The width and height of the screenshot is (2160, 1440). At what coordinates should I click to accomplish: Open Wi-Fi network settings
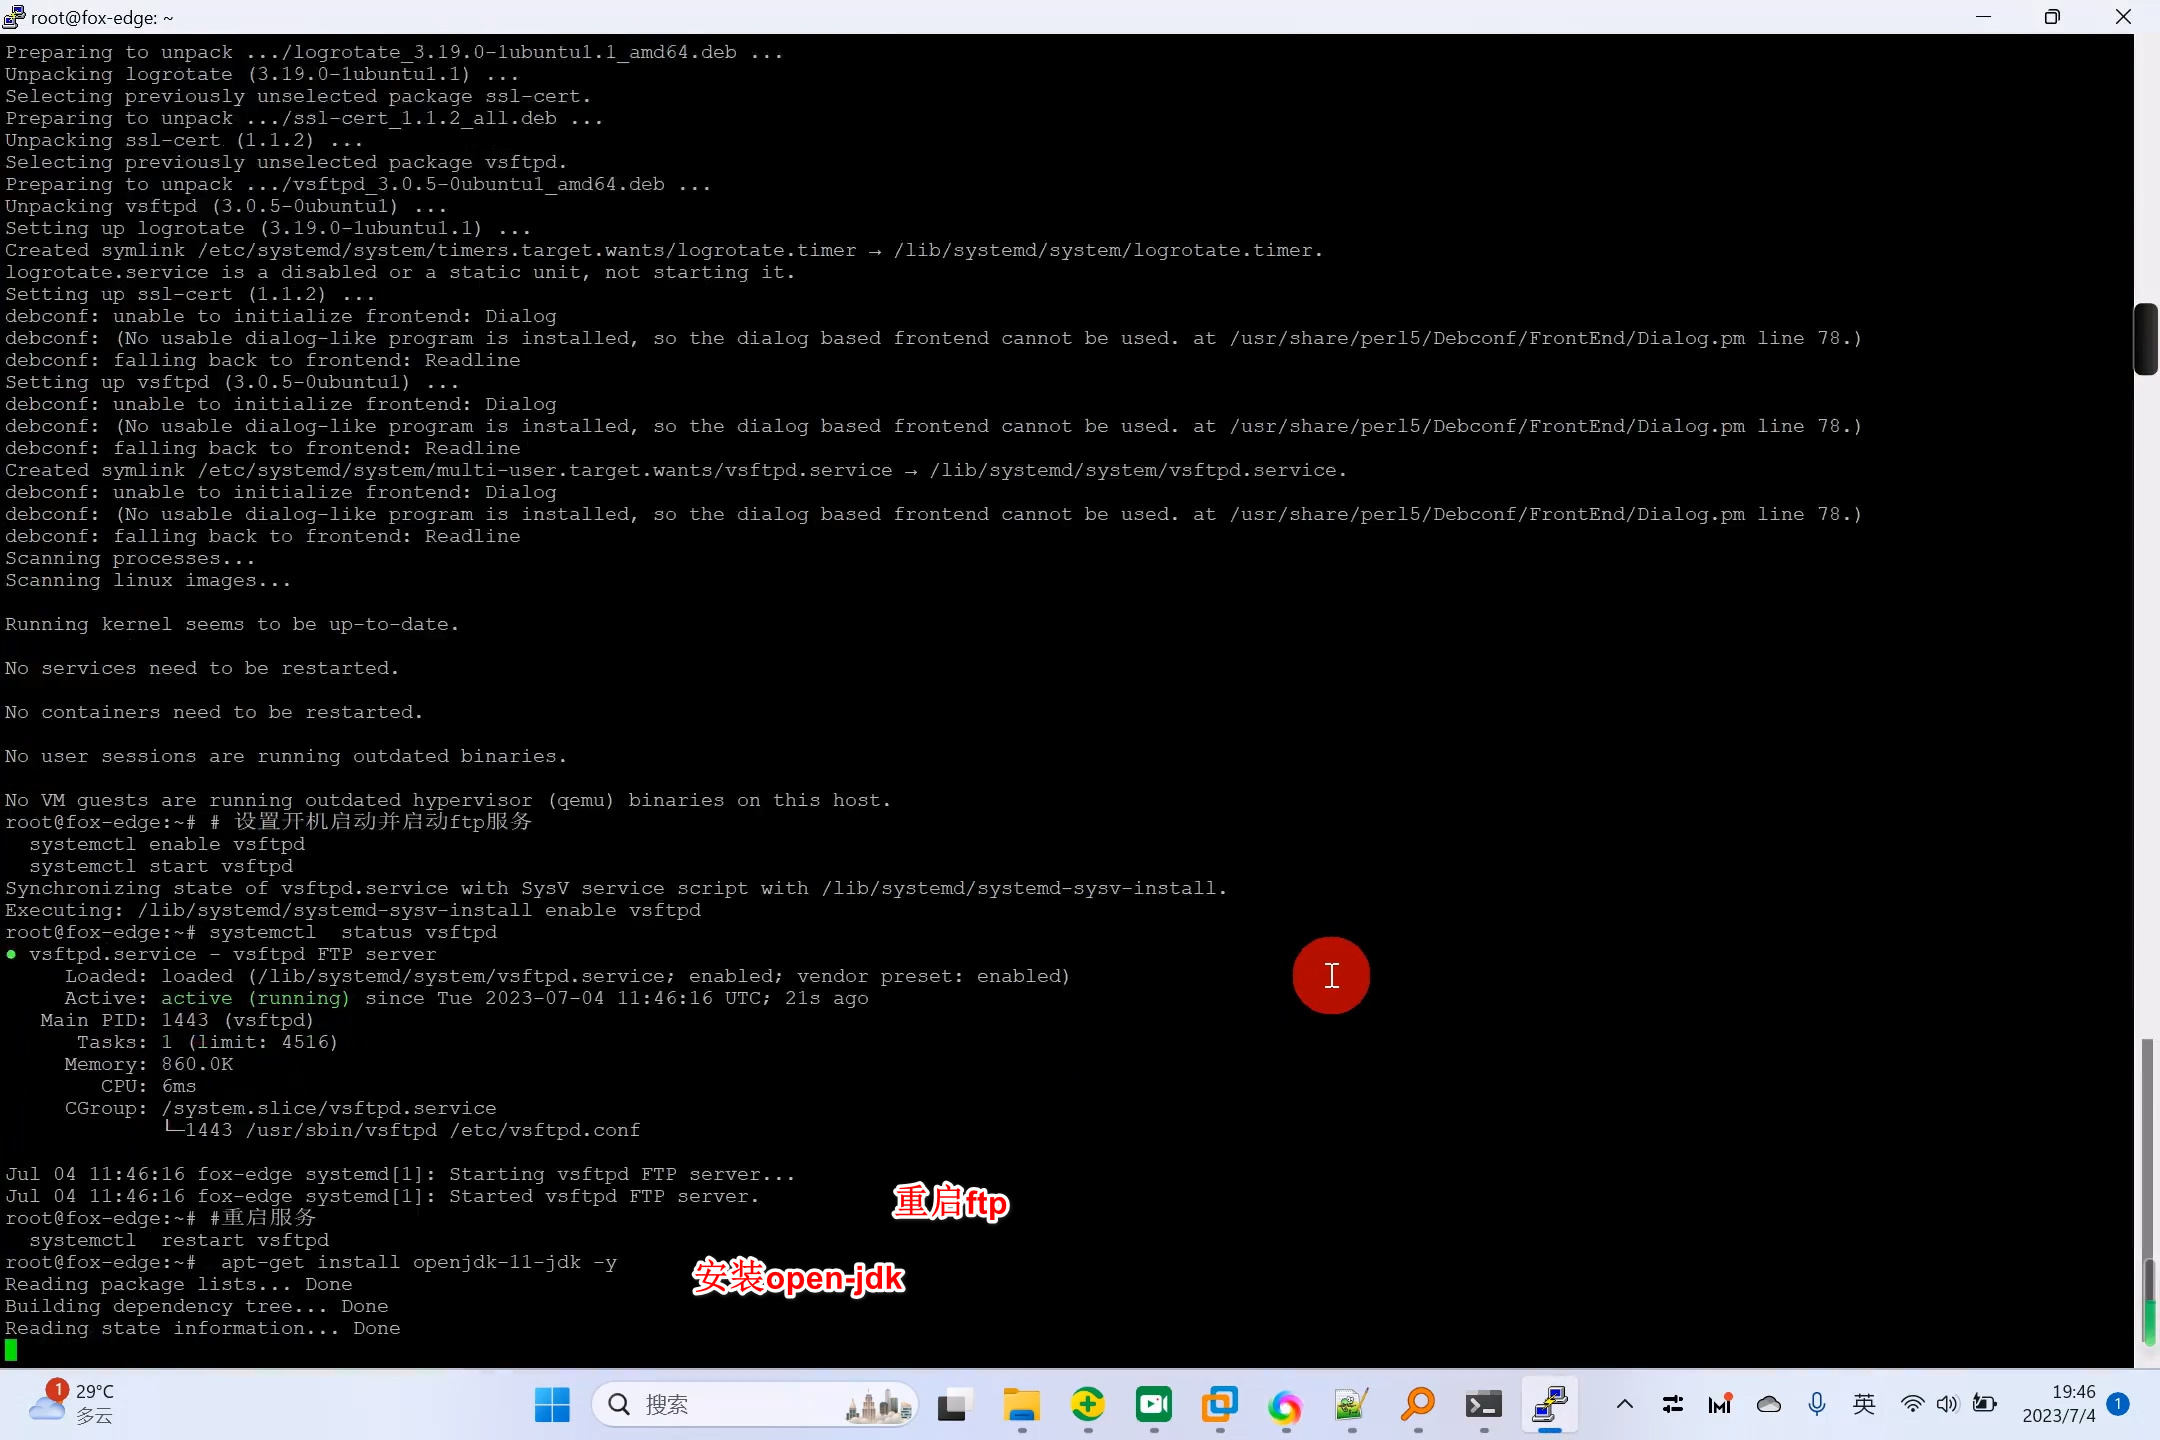click(x=1912, y=1405)
